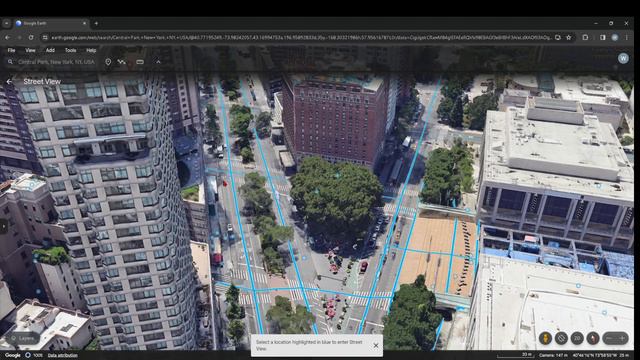The height and width of the screenshot is (360, 640).
Task: Open the Help menu
Action: [91, 50]
